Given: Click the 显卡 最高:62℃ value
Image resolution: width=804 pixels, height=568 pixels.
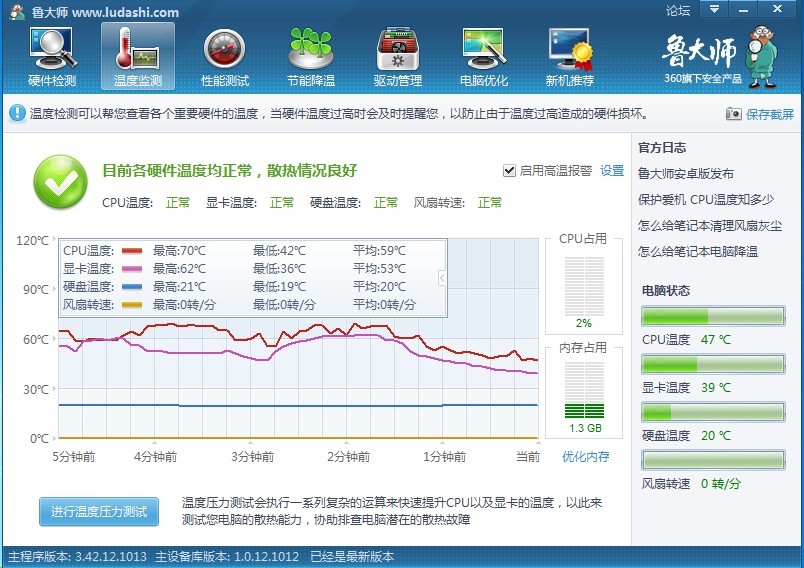Looking at the screenshot, I should [x=179, y=269].
